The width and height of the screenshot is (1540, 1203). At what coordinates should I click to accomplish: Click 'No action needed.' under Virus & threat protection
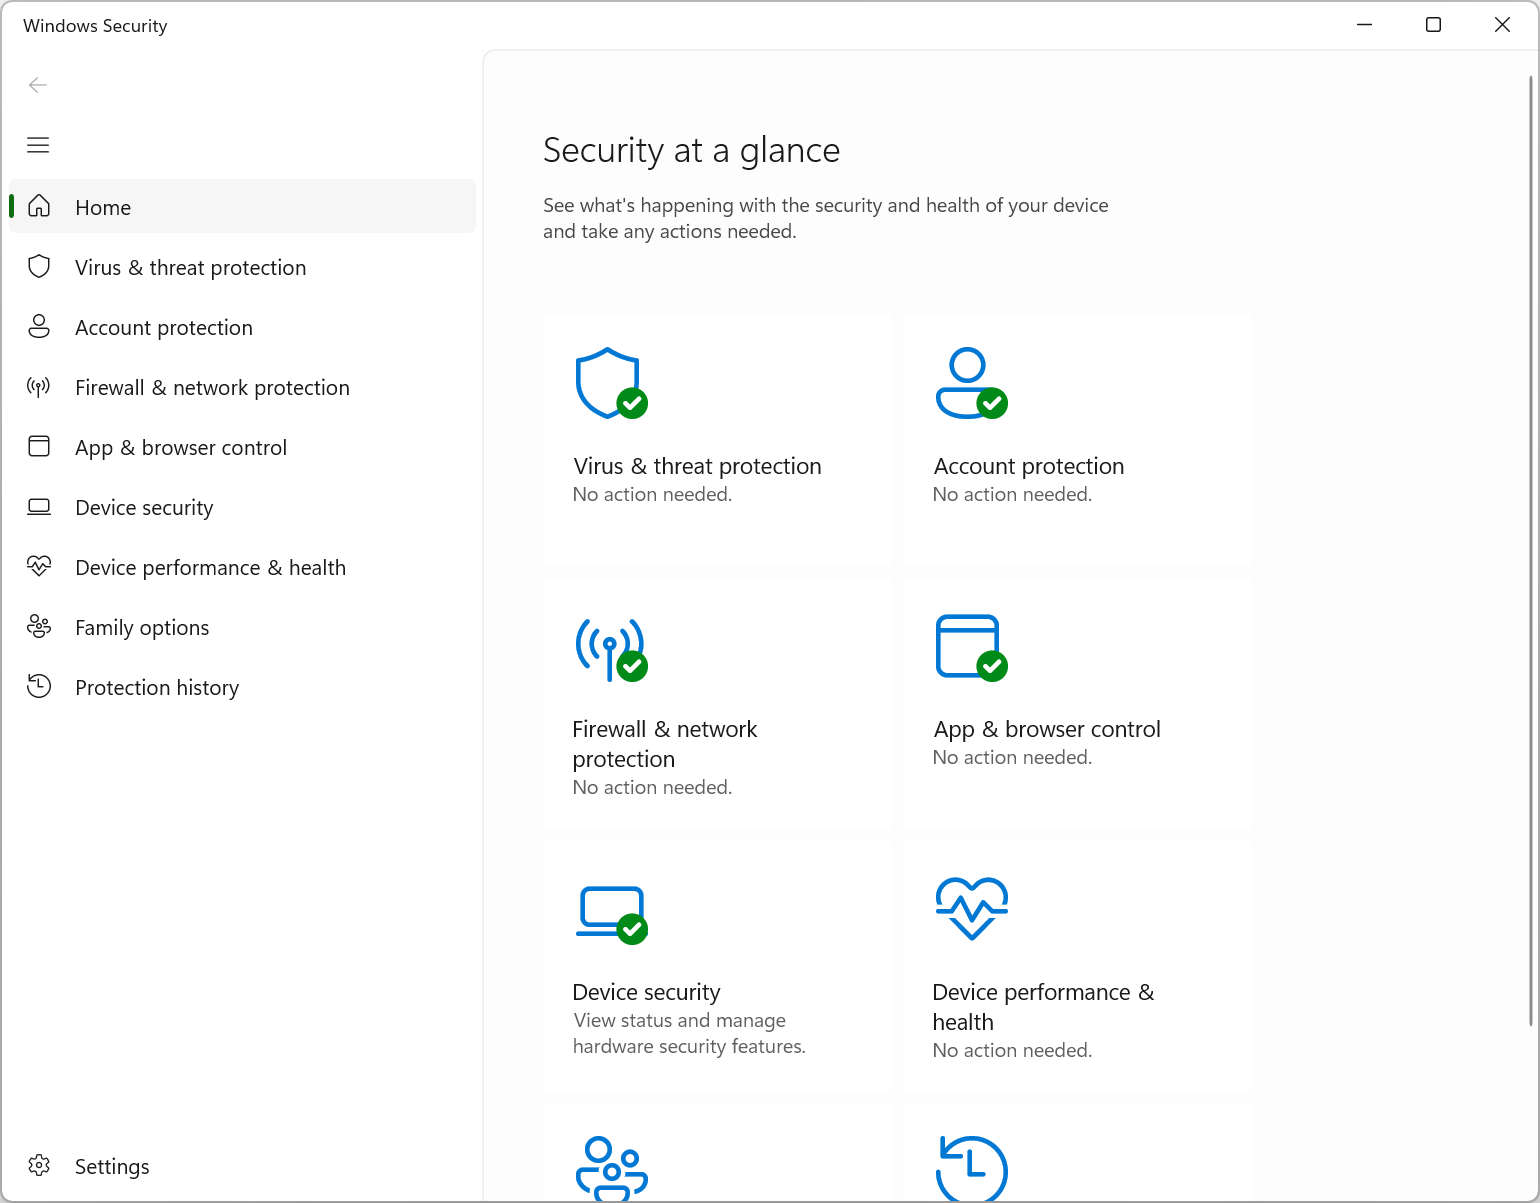(x=652, y=494)
